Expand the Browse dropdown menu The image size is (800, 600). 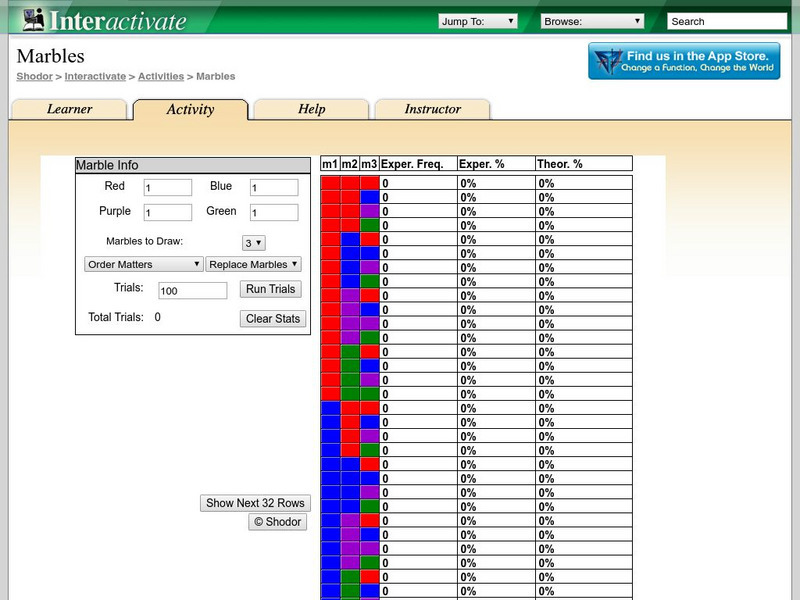(x=593, y=21)
